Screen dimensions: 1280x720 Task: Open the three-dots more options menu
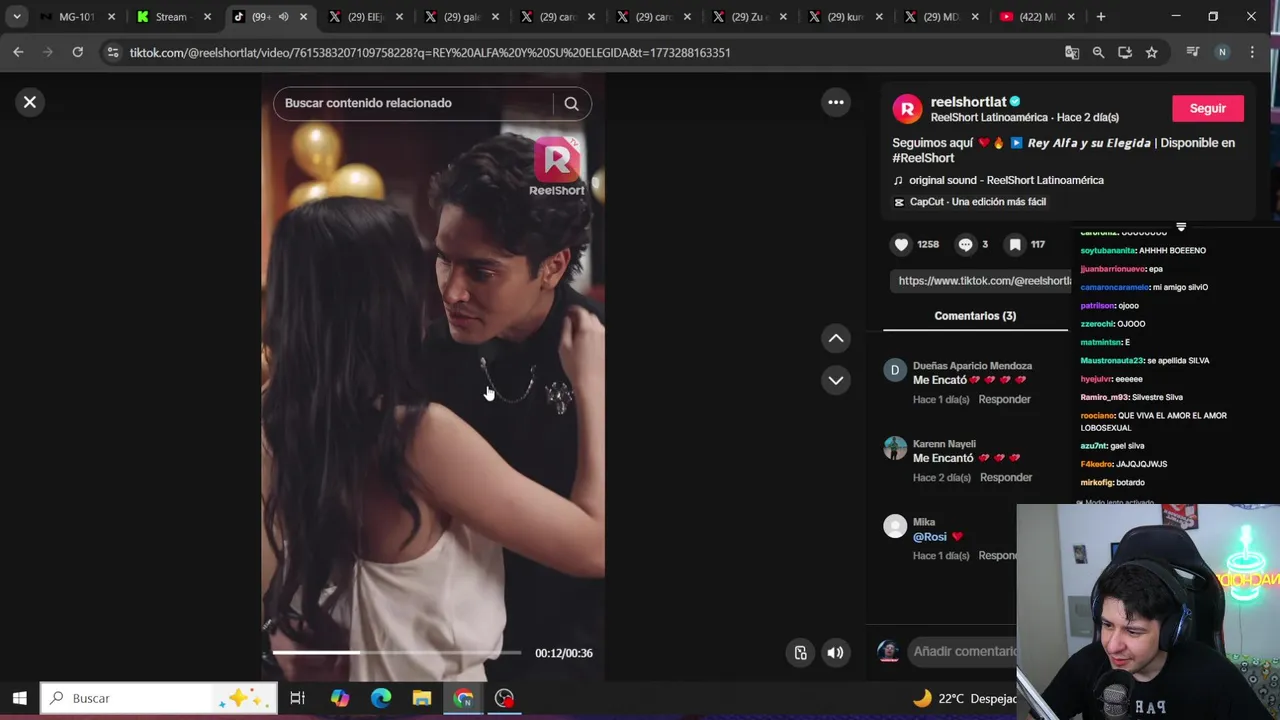pyautogui.click(x=836, y=102)
